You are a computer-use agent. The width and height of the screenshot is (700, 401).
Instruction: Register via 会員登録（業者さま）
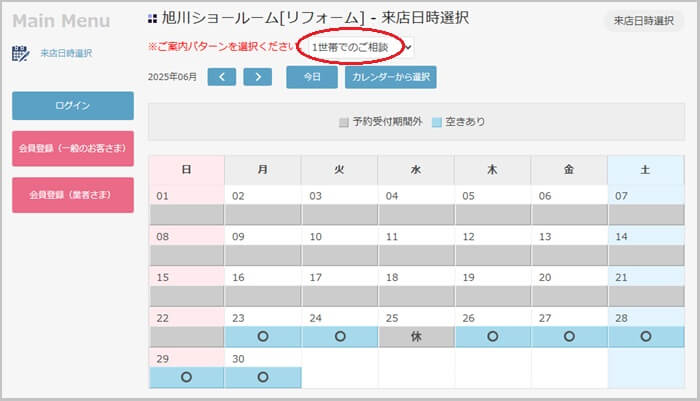[73, 195]
